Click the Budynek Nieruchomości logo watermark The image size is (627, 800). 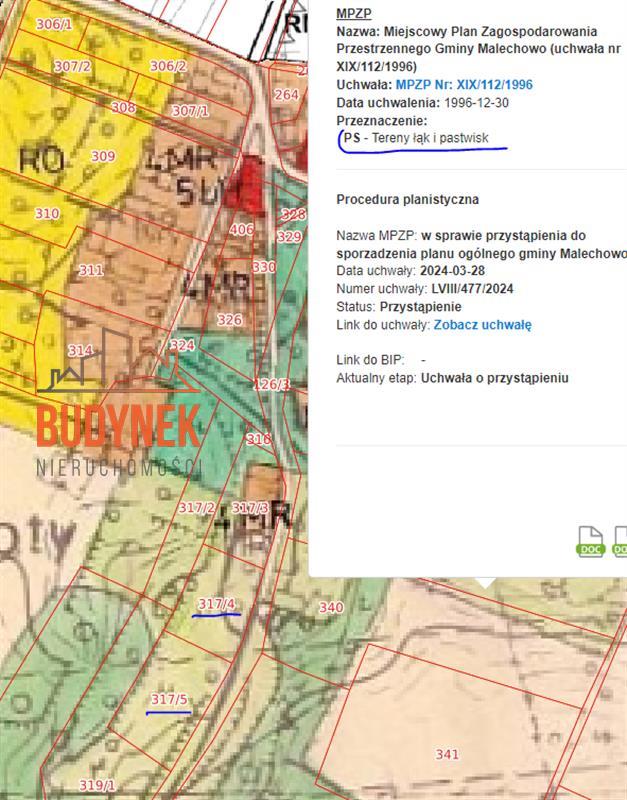click(x=118, y=403)
